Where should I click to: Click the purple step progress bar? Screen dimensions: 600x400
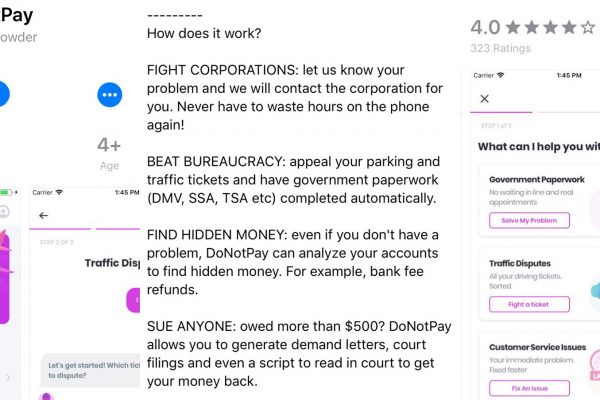pos(501,112)
